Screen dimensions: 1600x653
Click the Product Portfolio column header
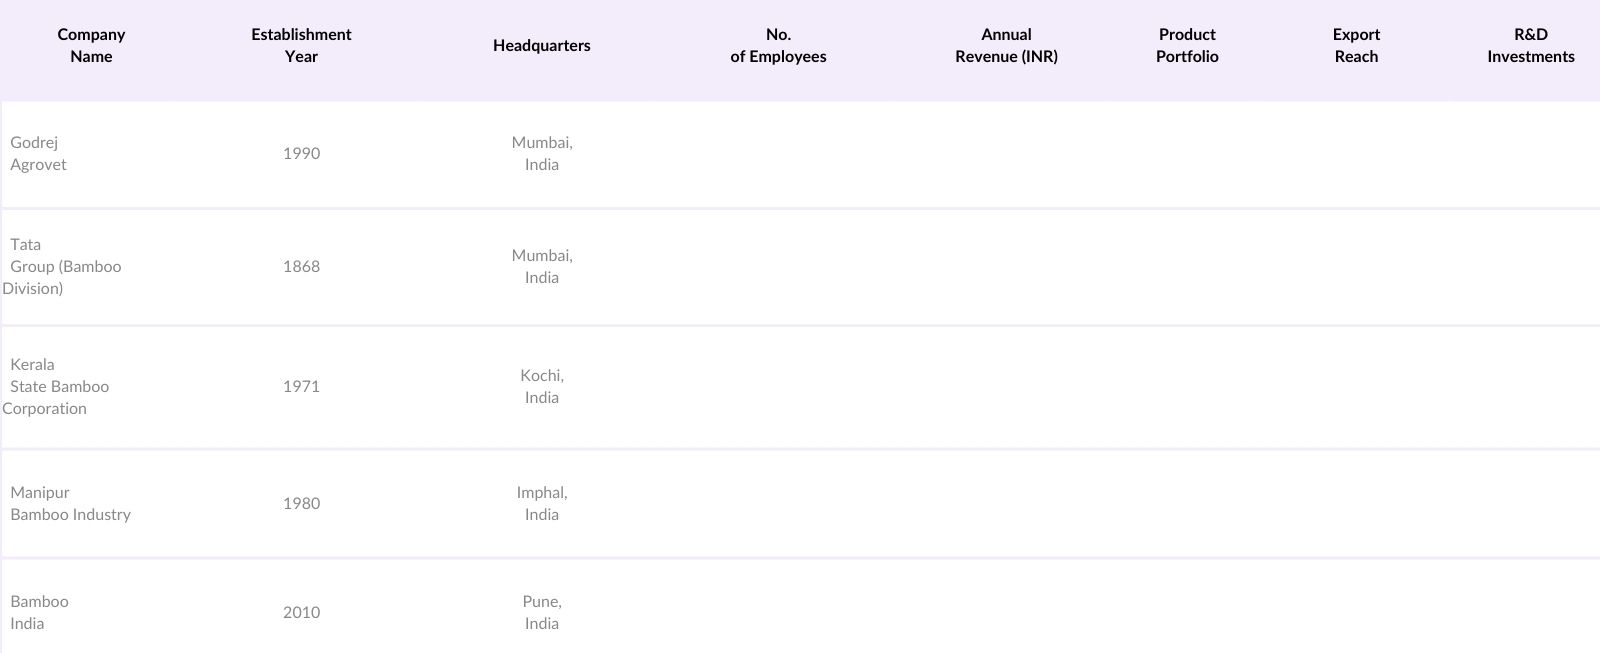coord(1187,46)
